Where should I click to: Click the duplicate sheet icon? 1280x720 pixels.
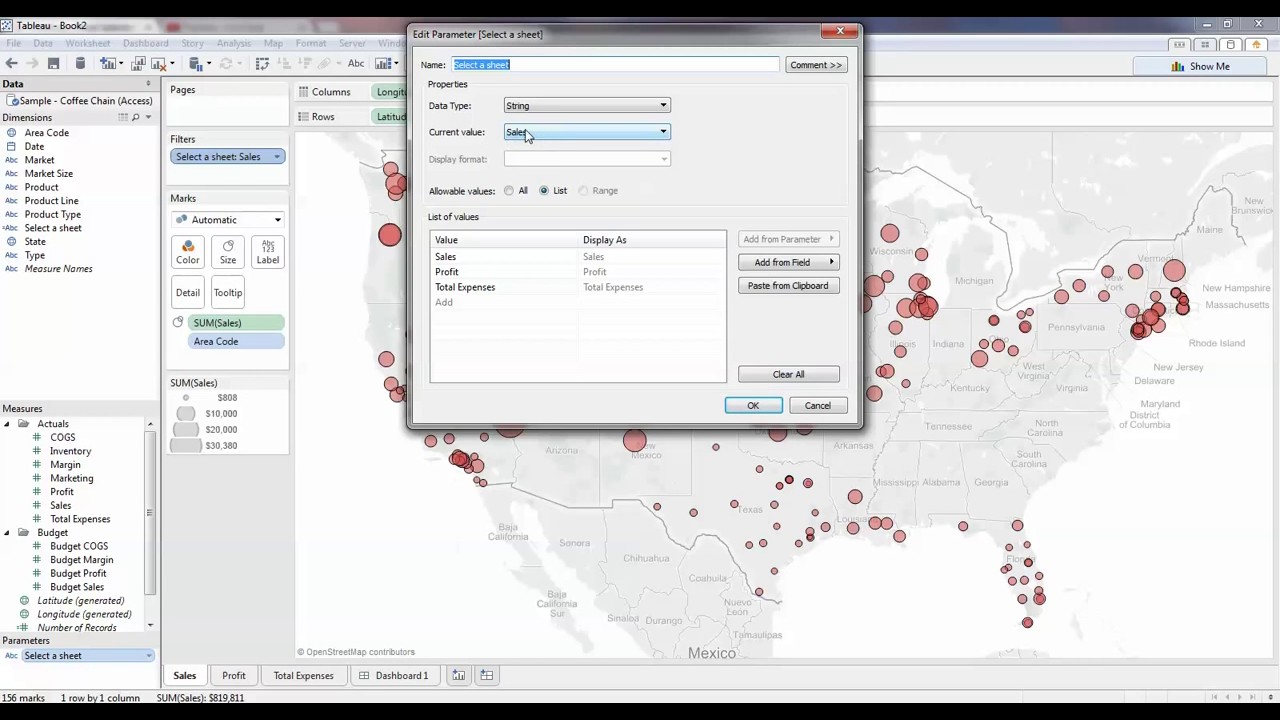(x=139, y=64)
